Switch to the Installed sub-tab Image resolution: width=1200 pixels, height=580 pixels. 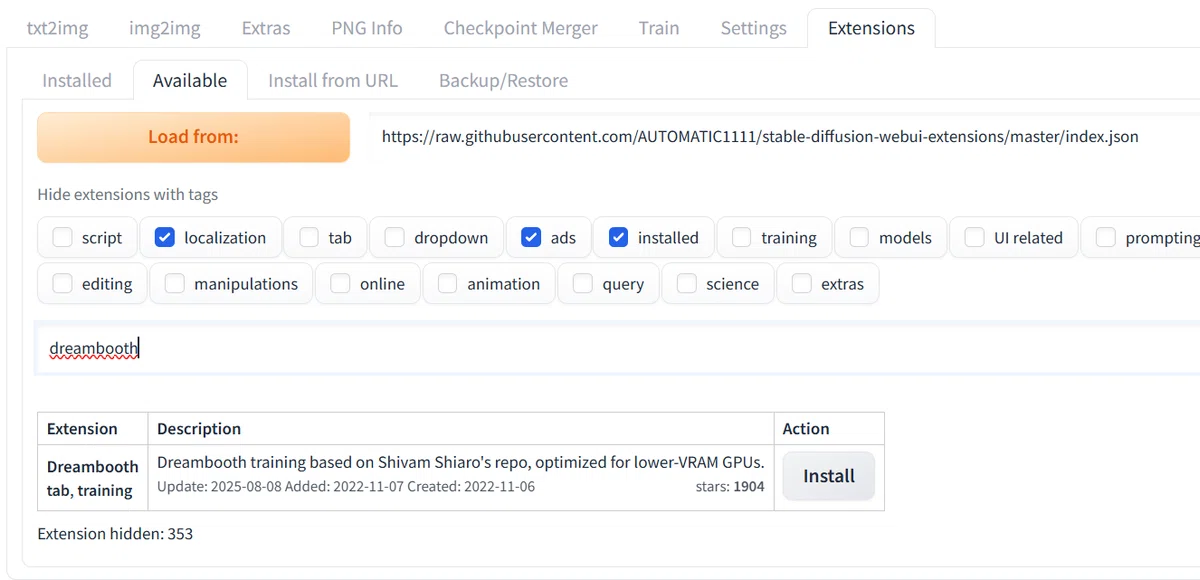pyautogui.click(x=77, y=80)
